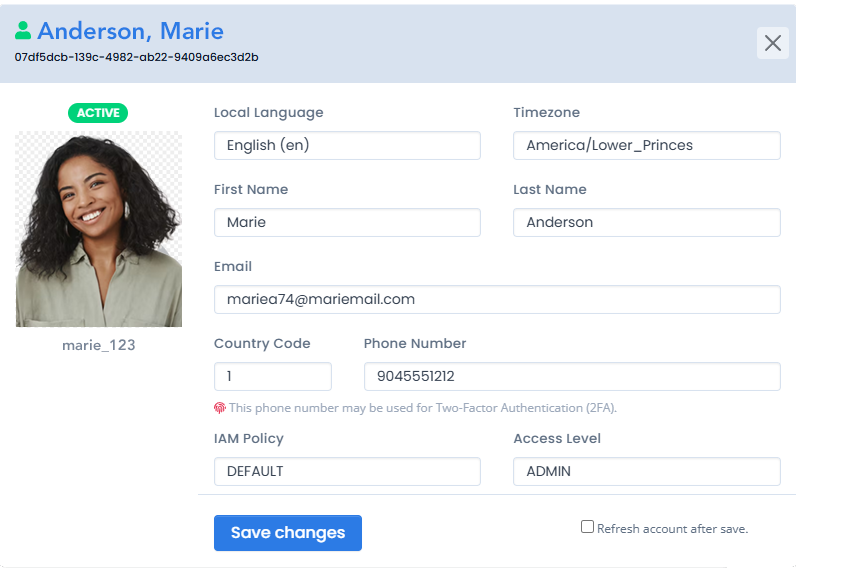The width and height of the screenshot is (845, 571).
Task: Open the Local Language English (en) field
Action: click(x=347, y=145)
